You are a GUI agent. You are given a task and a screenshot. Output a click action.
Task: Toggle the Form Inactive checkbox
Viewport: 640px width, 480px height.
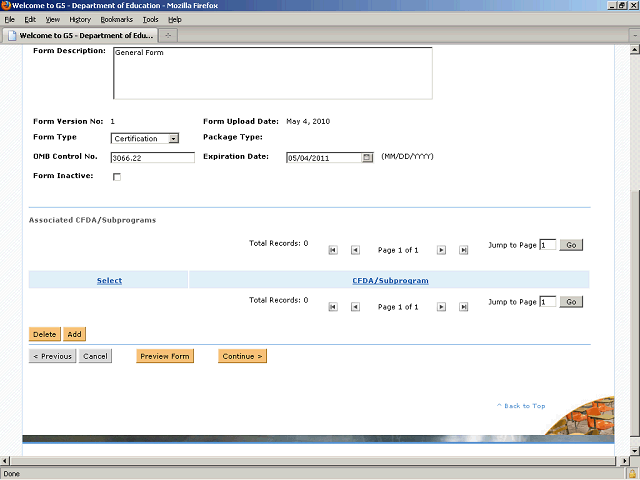tap(117, 177)
